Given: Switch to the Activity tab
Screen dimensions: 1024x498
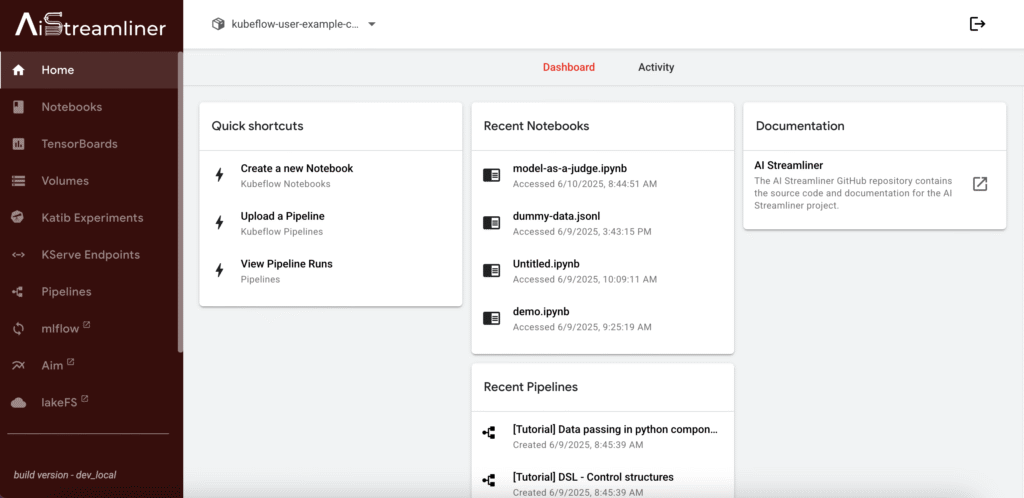Looking at the screenshot, I should [x=656, y=67].
